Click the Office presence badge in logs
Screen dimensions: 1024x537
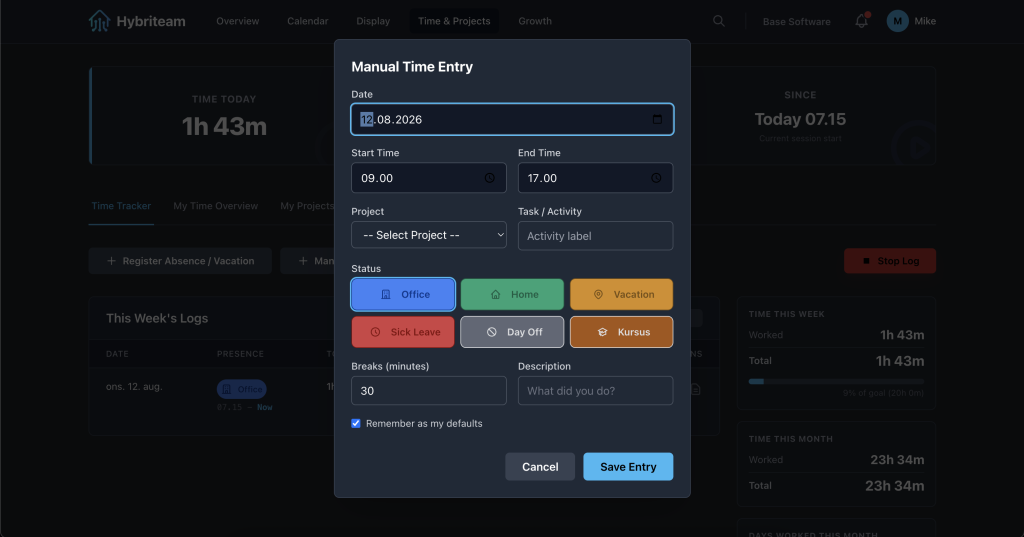[242, 389]
